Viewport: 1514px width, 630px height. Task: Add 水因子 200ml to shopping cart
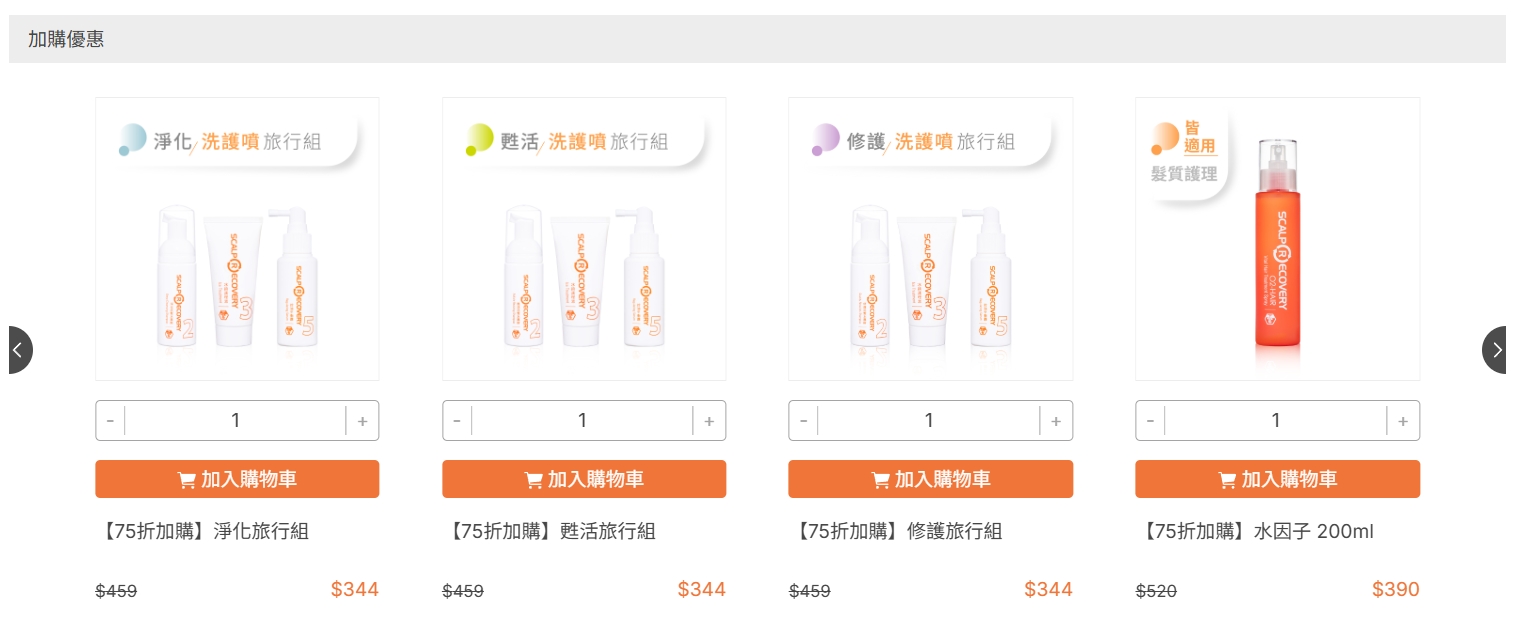click(1277, 479)
